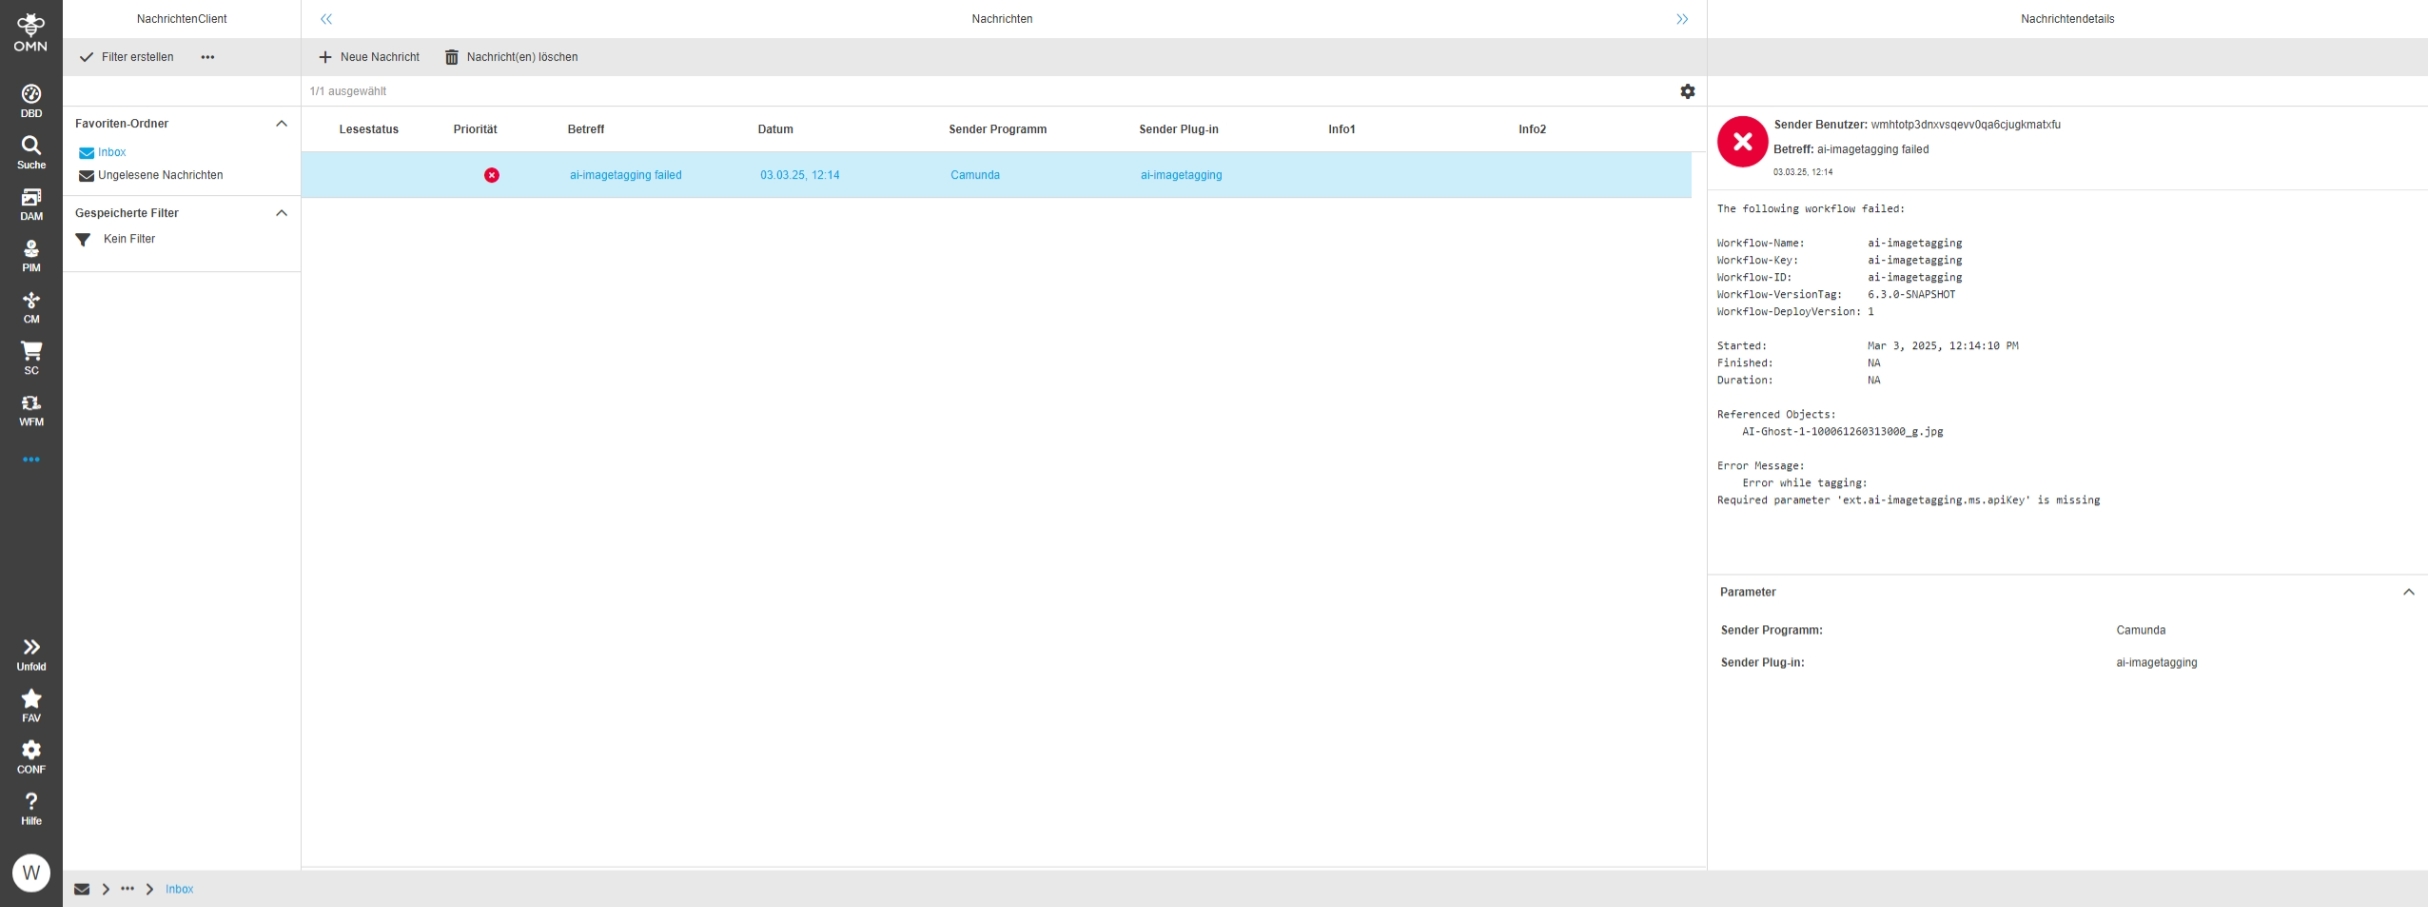Click '6.3.0-SNAPSHOT' version tag value
The image size is (2428, 907).
[1912, 295]
